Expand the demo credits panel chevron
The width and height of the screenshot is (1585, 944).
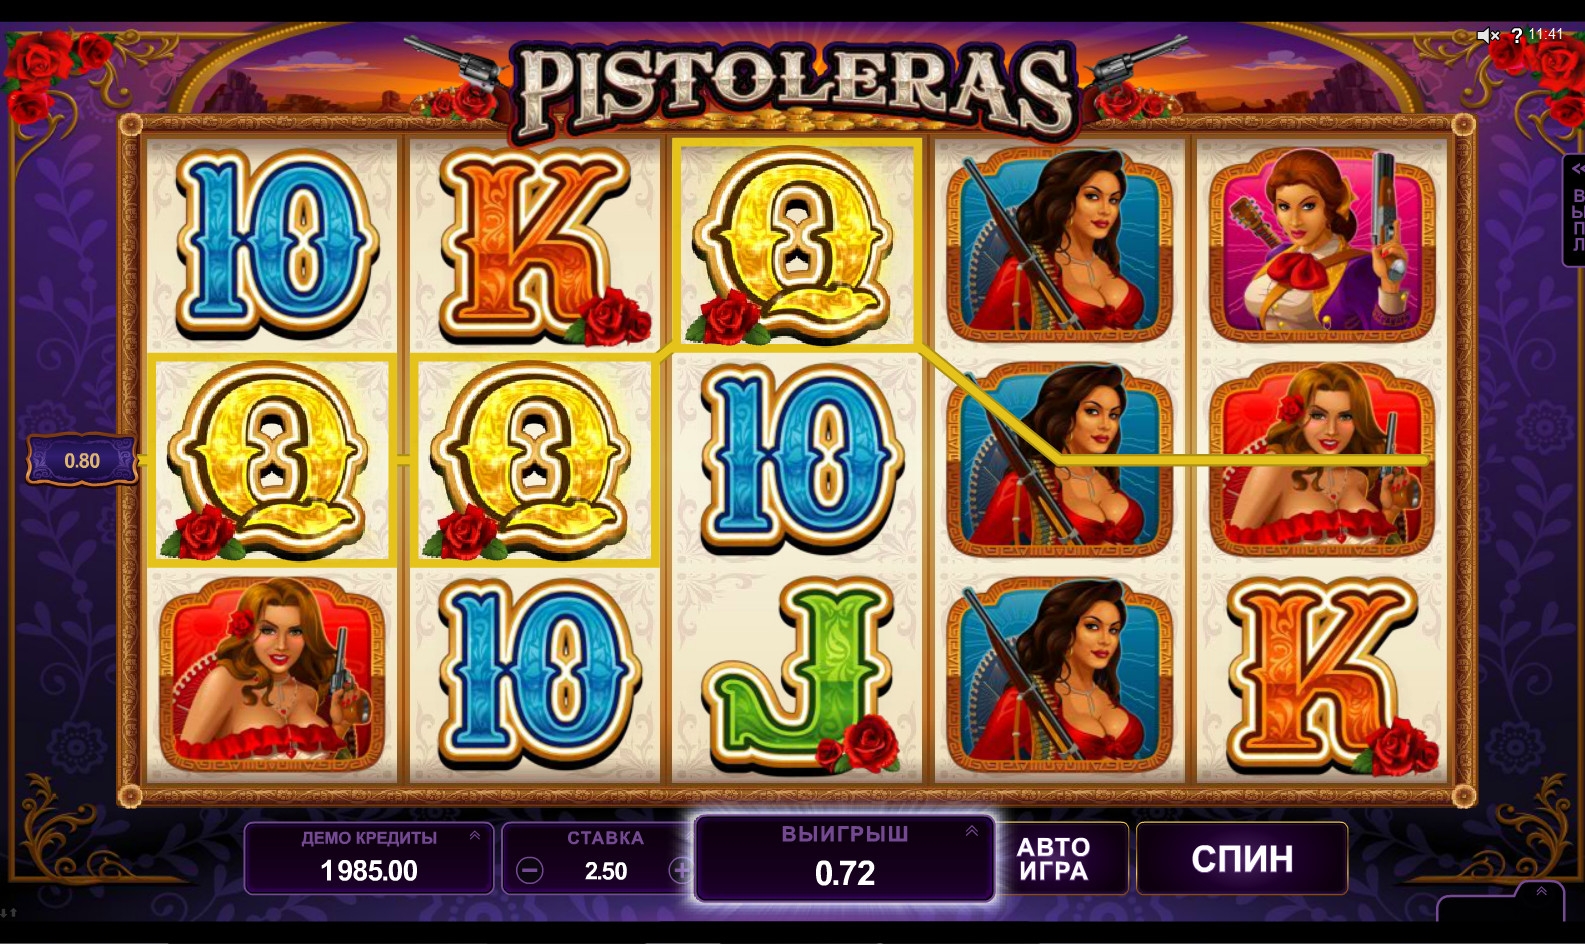[475, 836]
